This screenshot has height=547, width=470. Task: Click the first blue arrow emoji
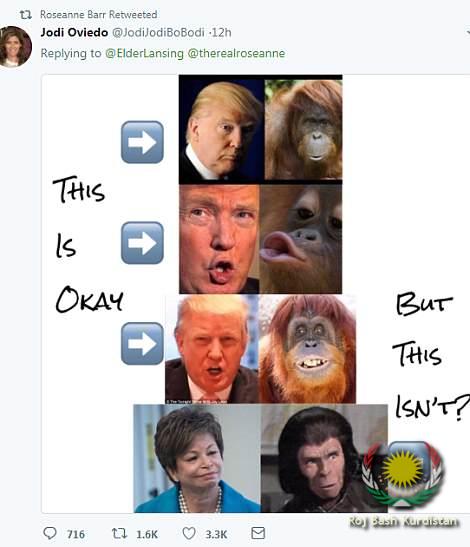coord(142,142)
